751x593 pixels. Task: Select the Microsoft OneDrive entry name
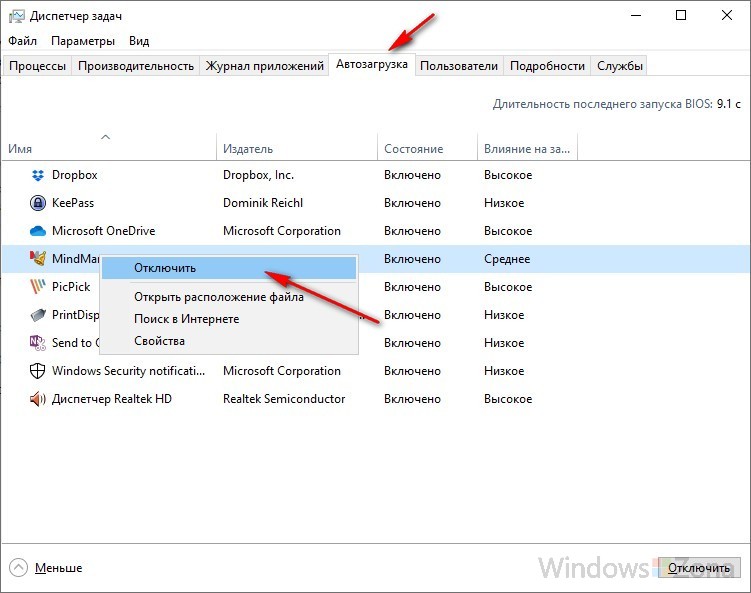[x=103, y=231]
